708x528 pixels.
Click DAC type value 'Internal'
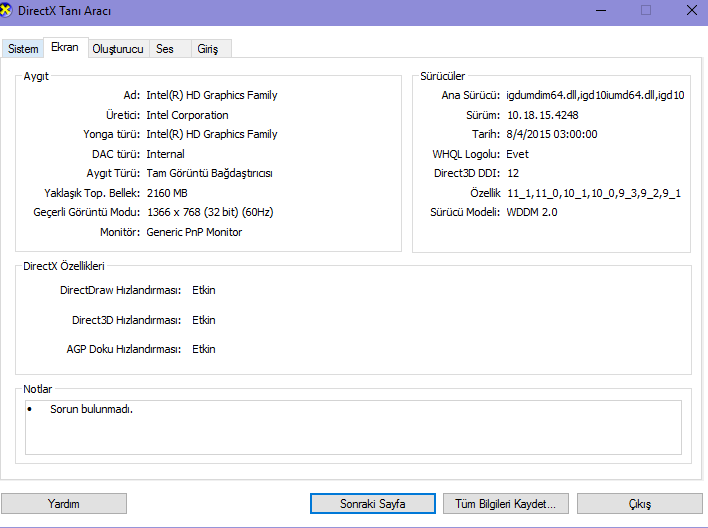pos(165,154)
